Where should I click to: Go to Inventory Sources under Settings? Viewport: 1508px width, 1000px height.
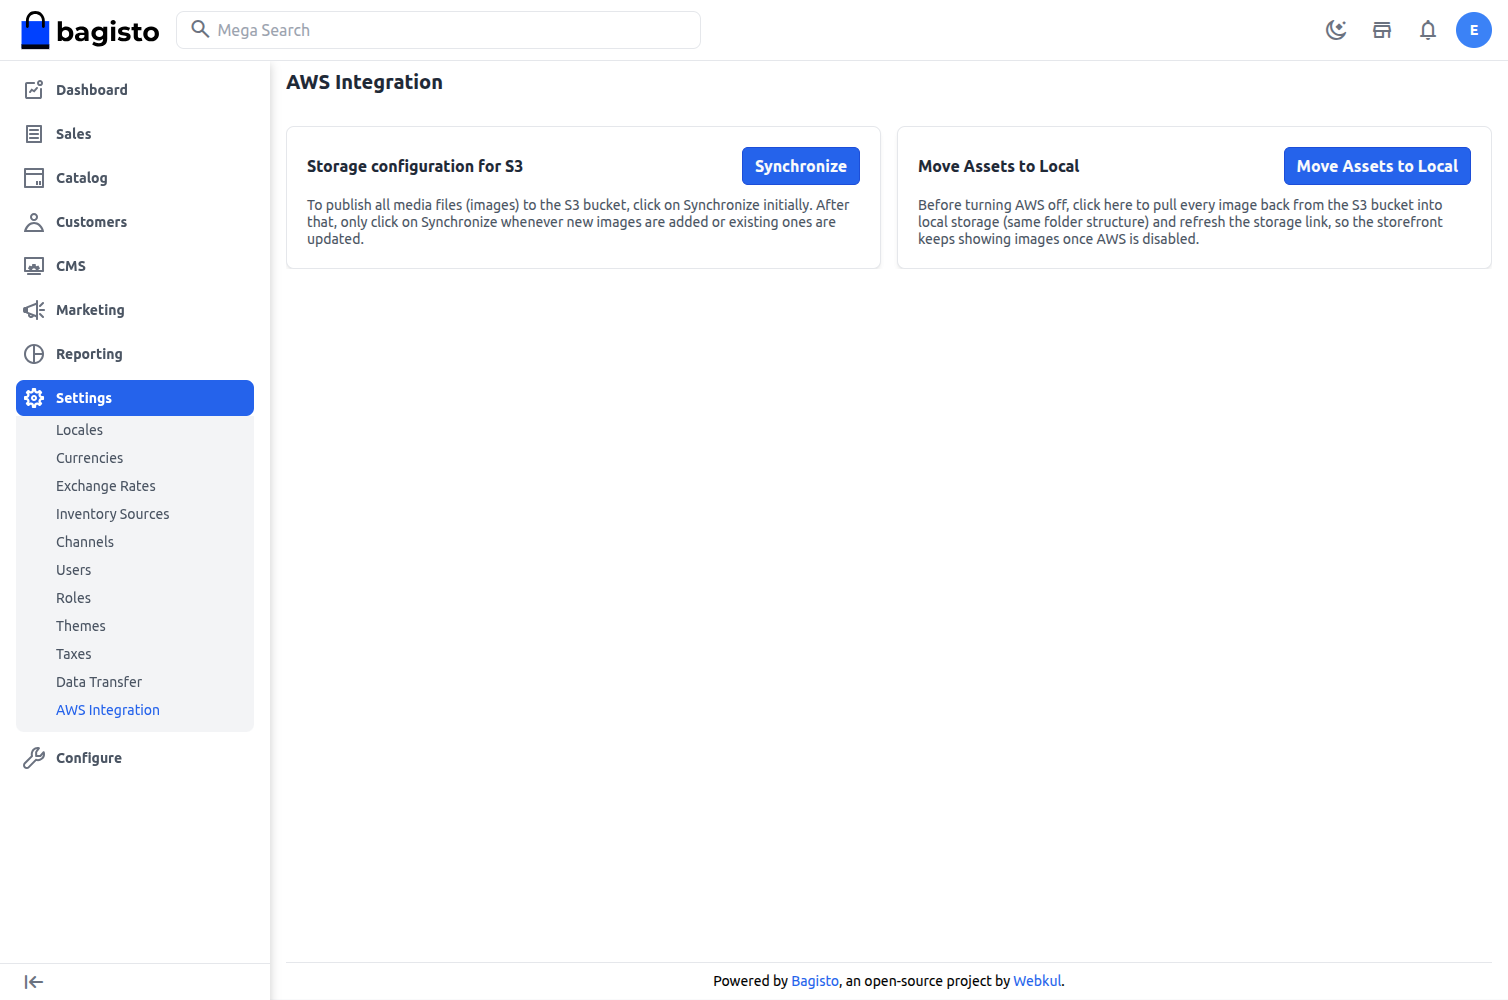click(x=113, y=514)
